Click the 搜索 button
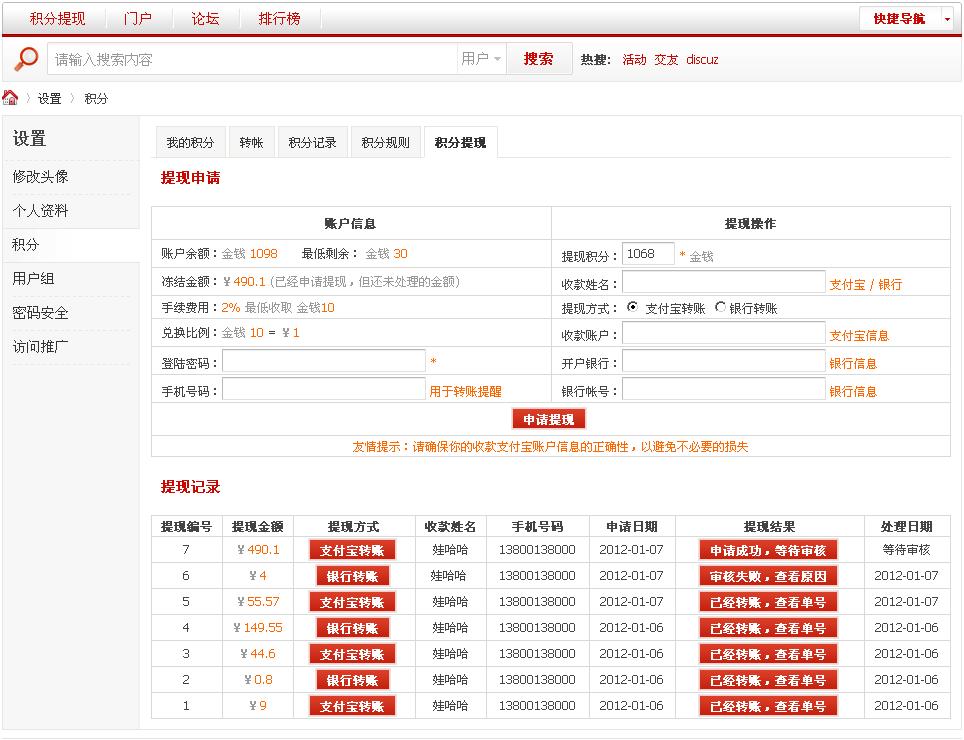The height and width of the screenshot is (740, 964). pyautogui.click(x=539, y=59)
